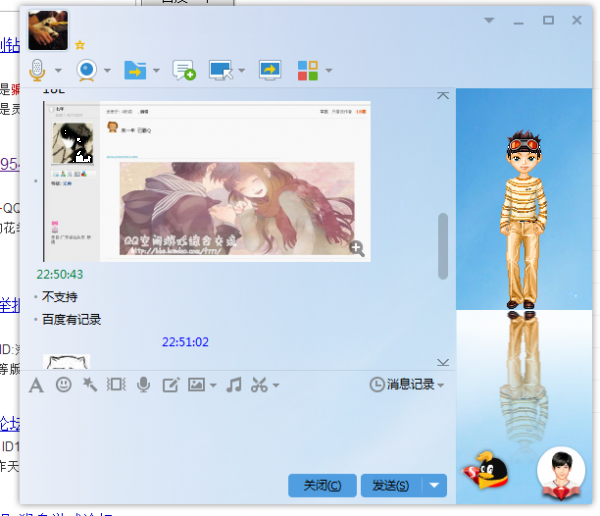This screenshot has height=516, width=600.
Task: Click timestamp 22:51:02
Action: pyautogui.click(x=186, y=341)
